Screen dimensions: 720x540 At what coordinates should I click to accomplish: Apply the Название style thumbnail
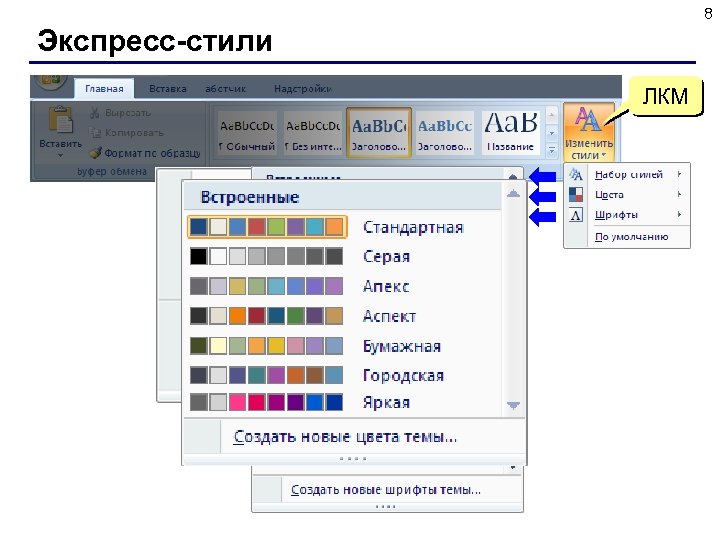510,133
